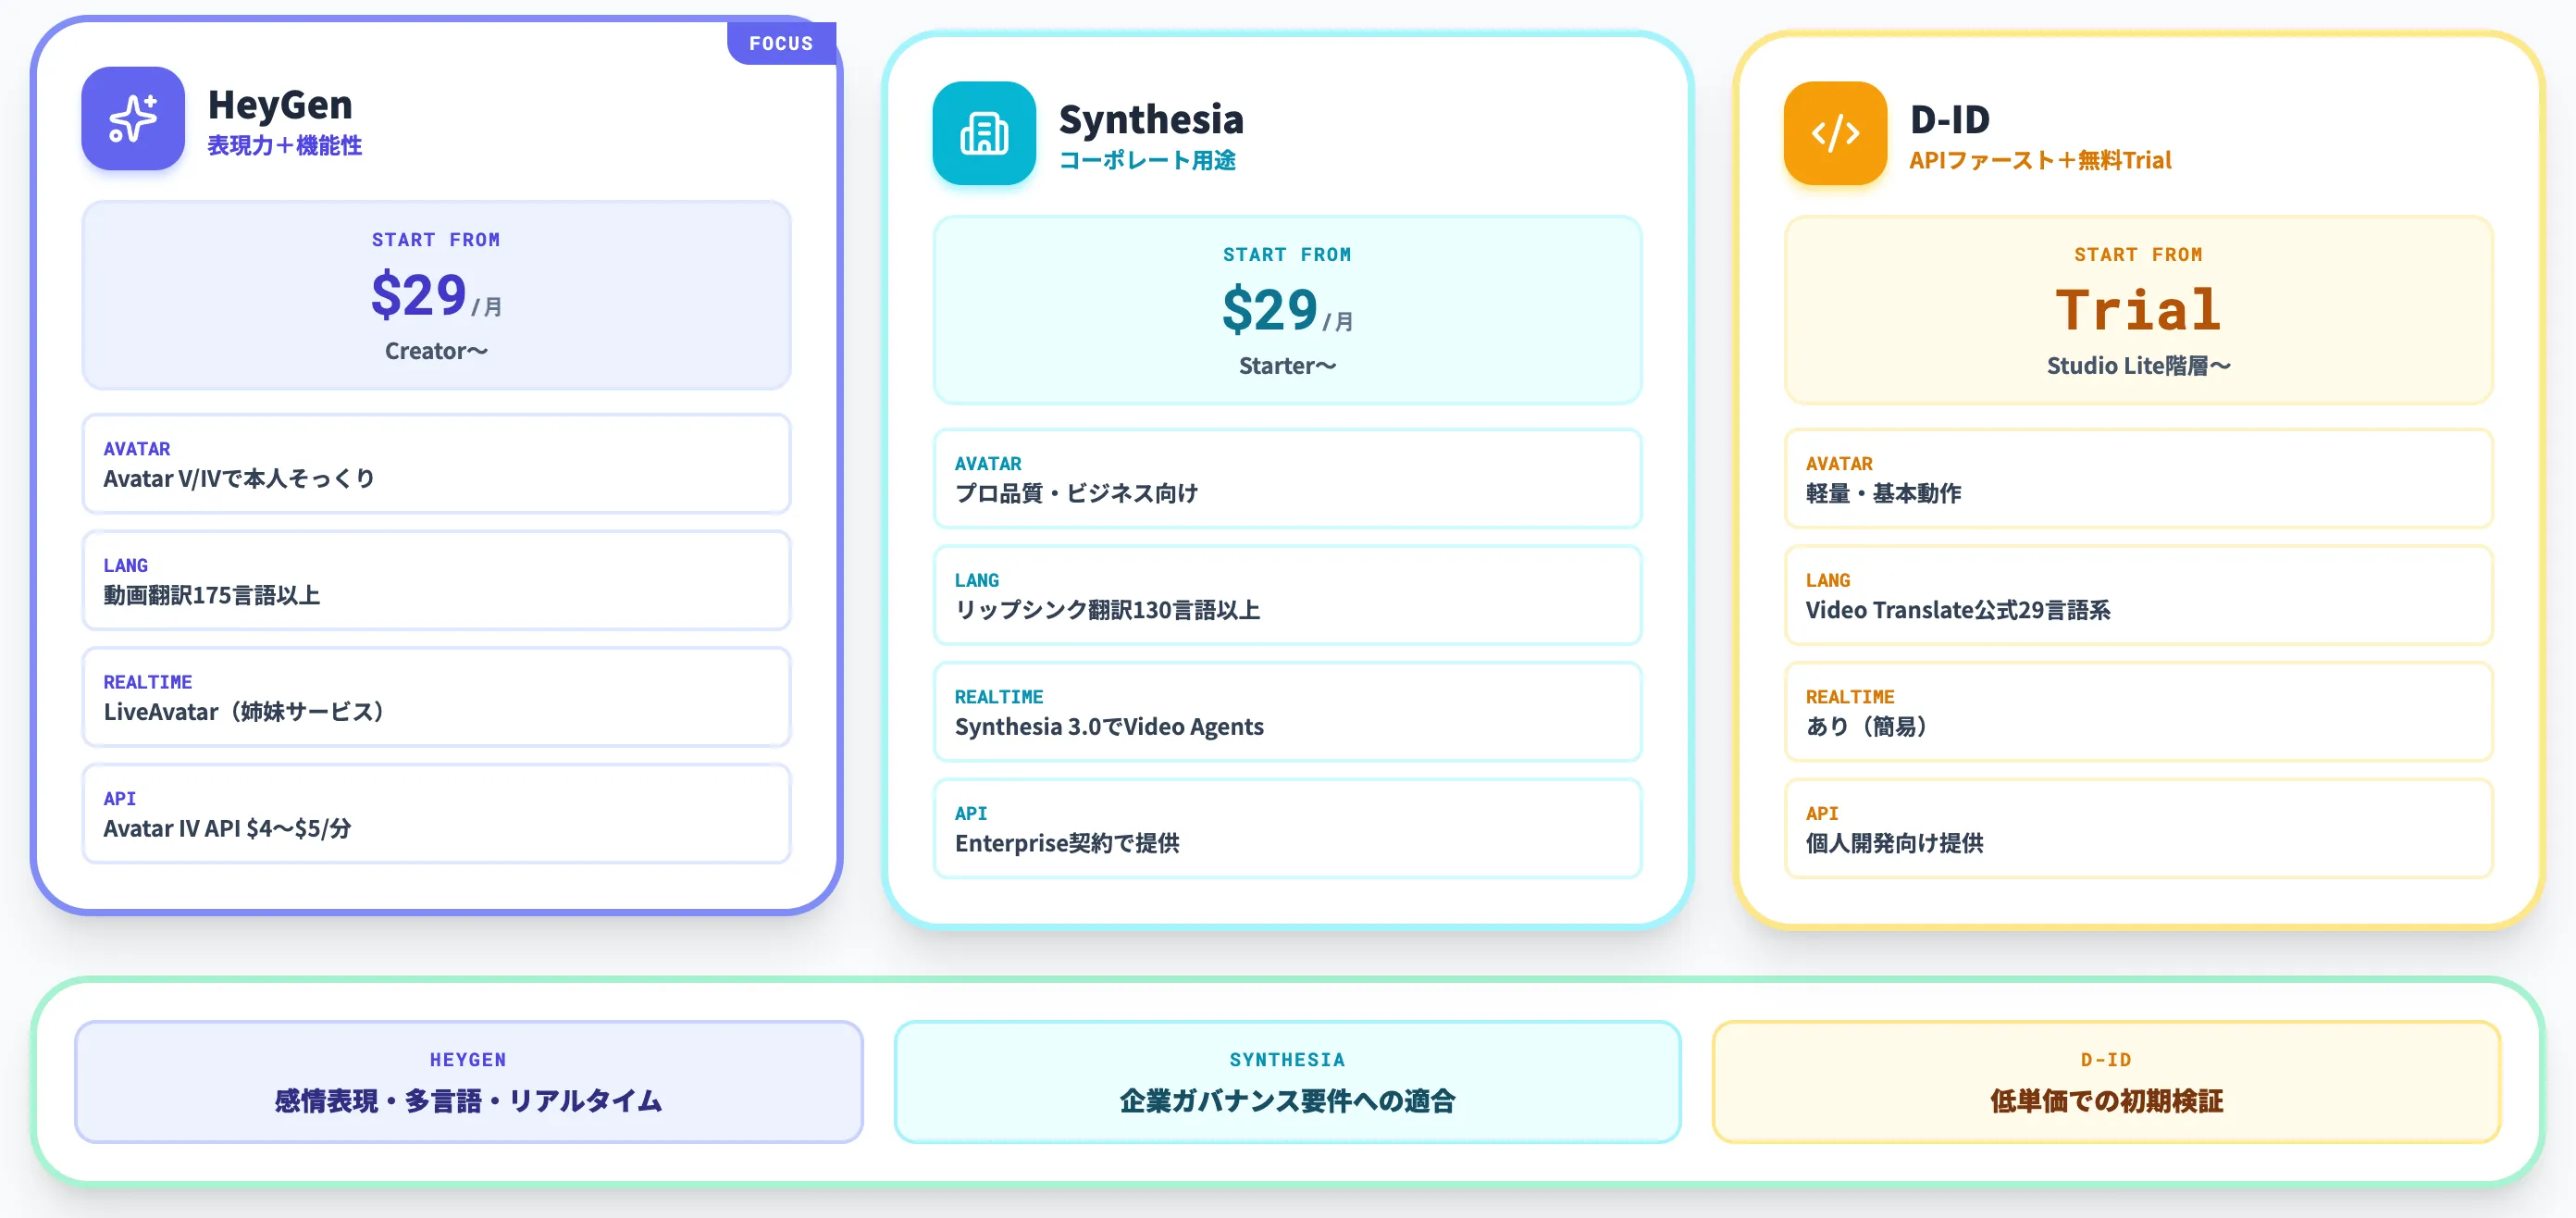
Task: Click Synthesia 3.0でVideo Agents row
Action: pos(1287,712)
